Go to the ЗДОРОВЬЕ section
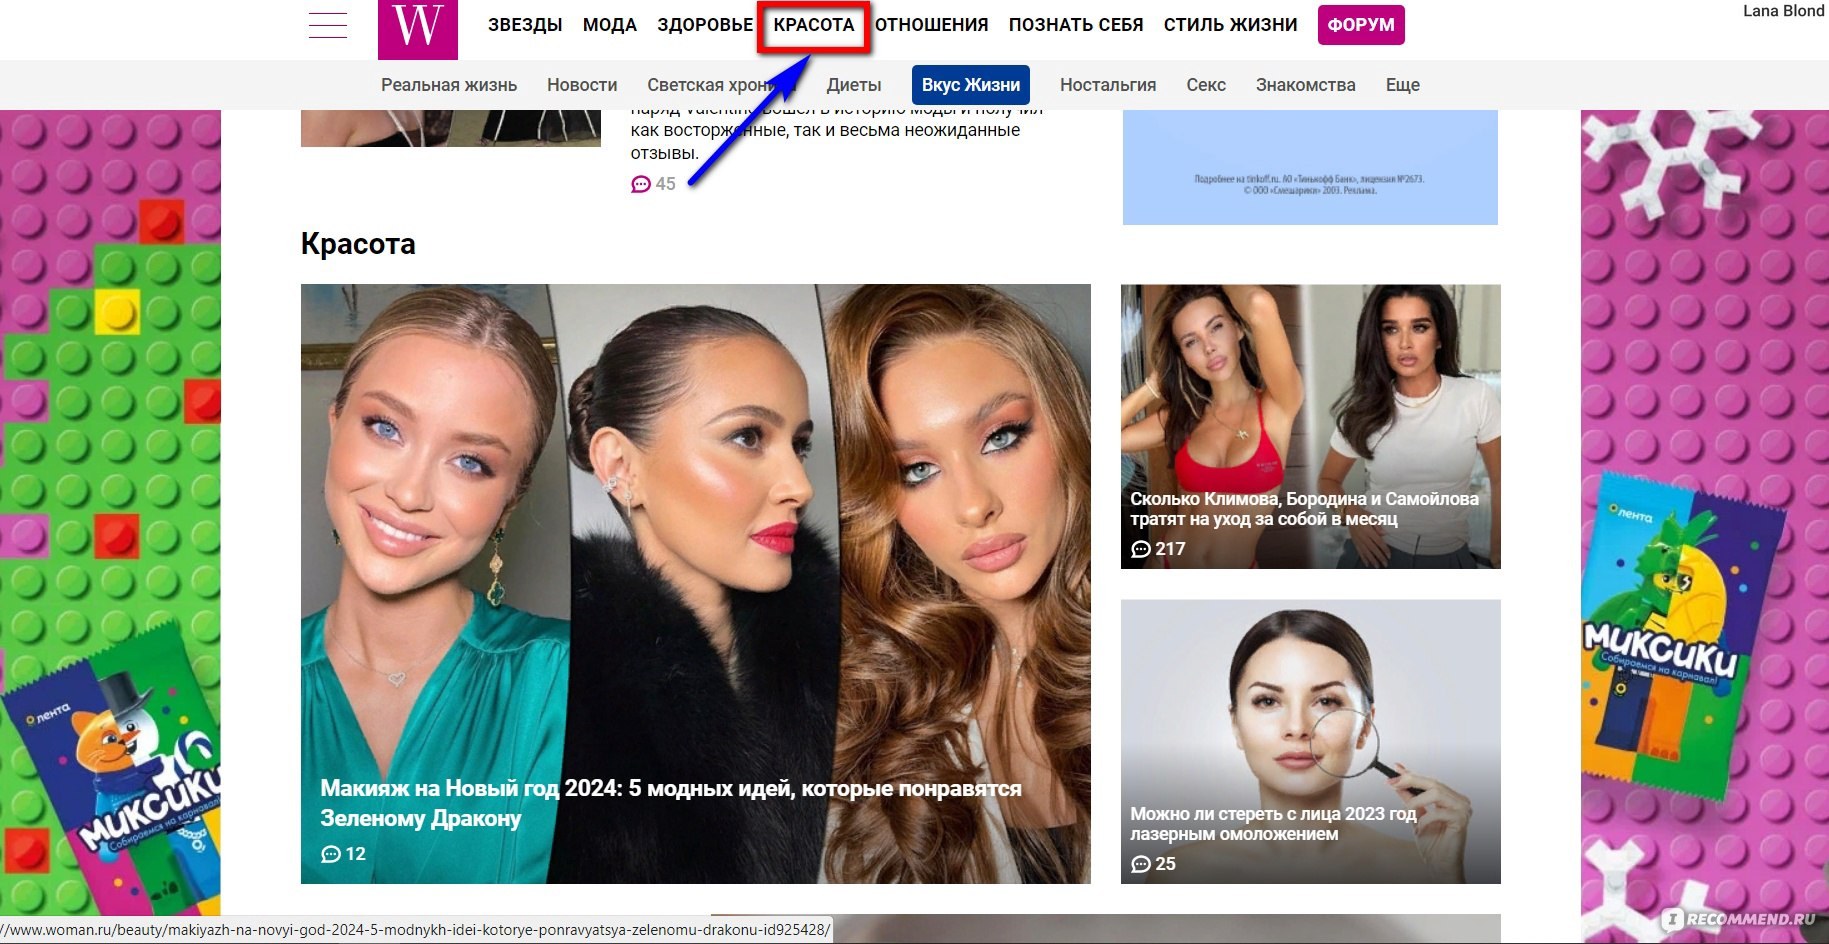Viewport: 1829px width, 944px height. [705, 25]
